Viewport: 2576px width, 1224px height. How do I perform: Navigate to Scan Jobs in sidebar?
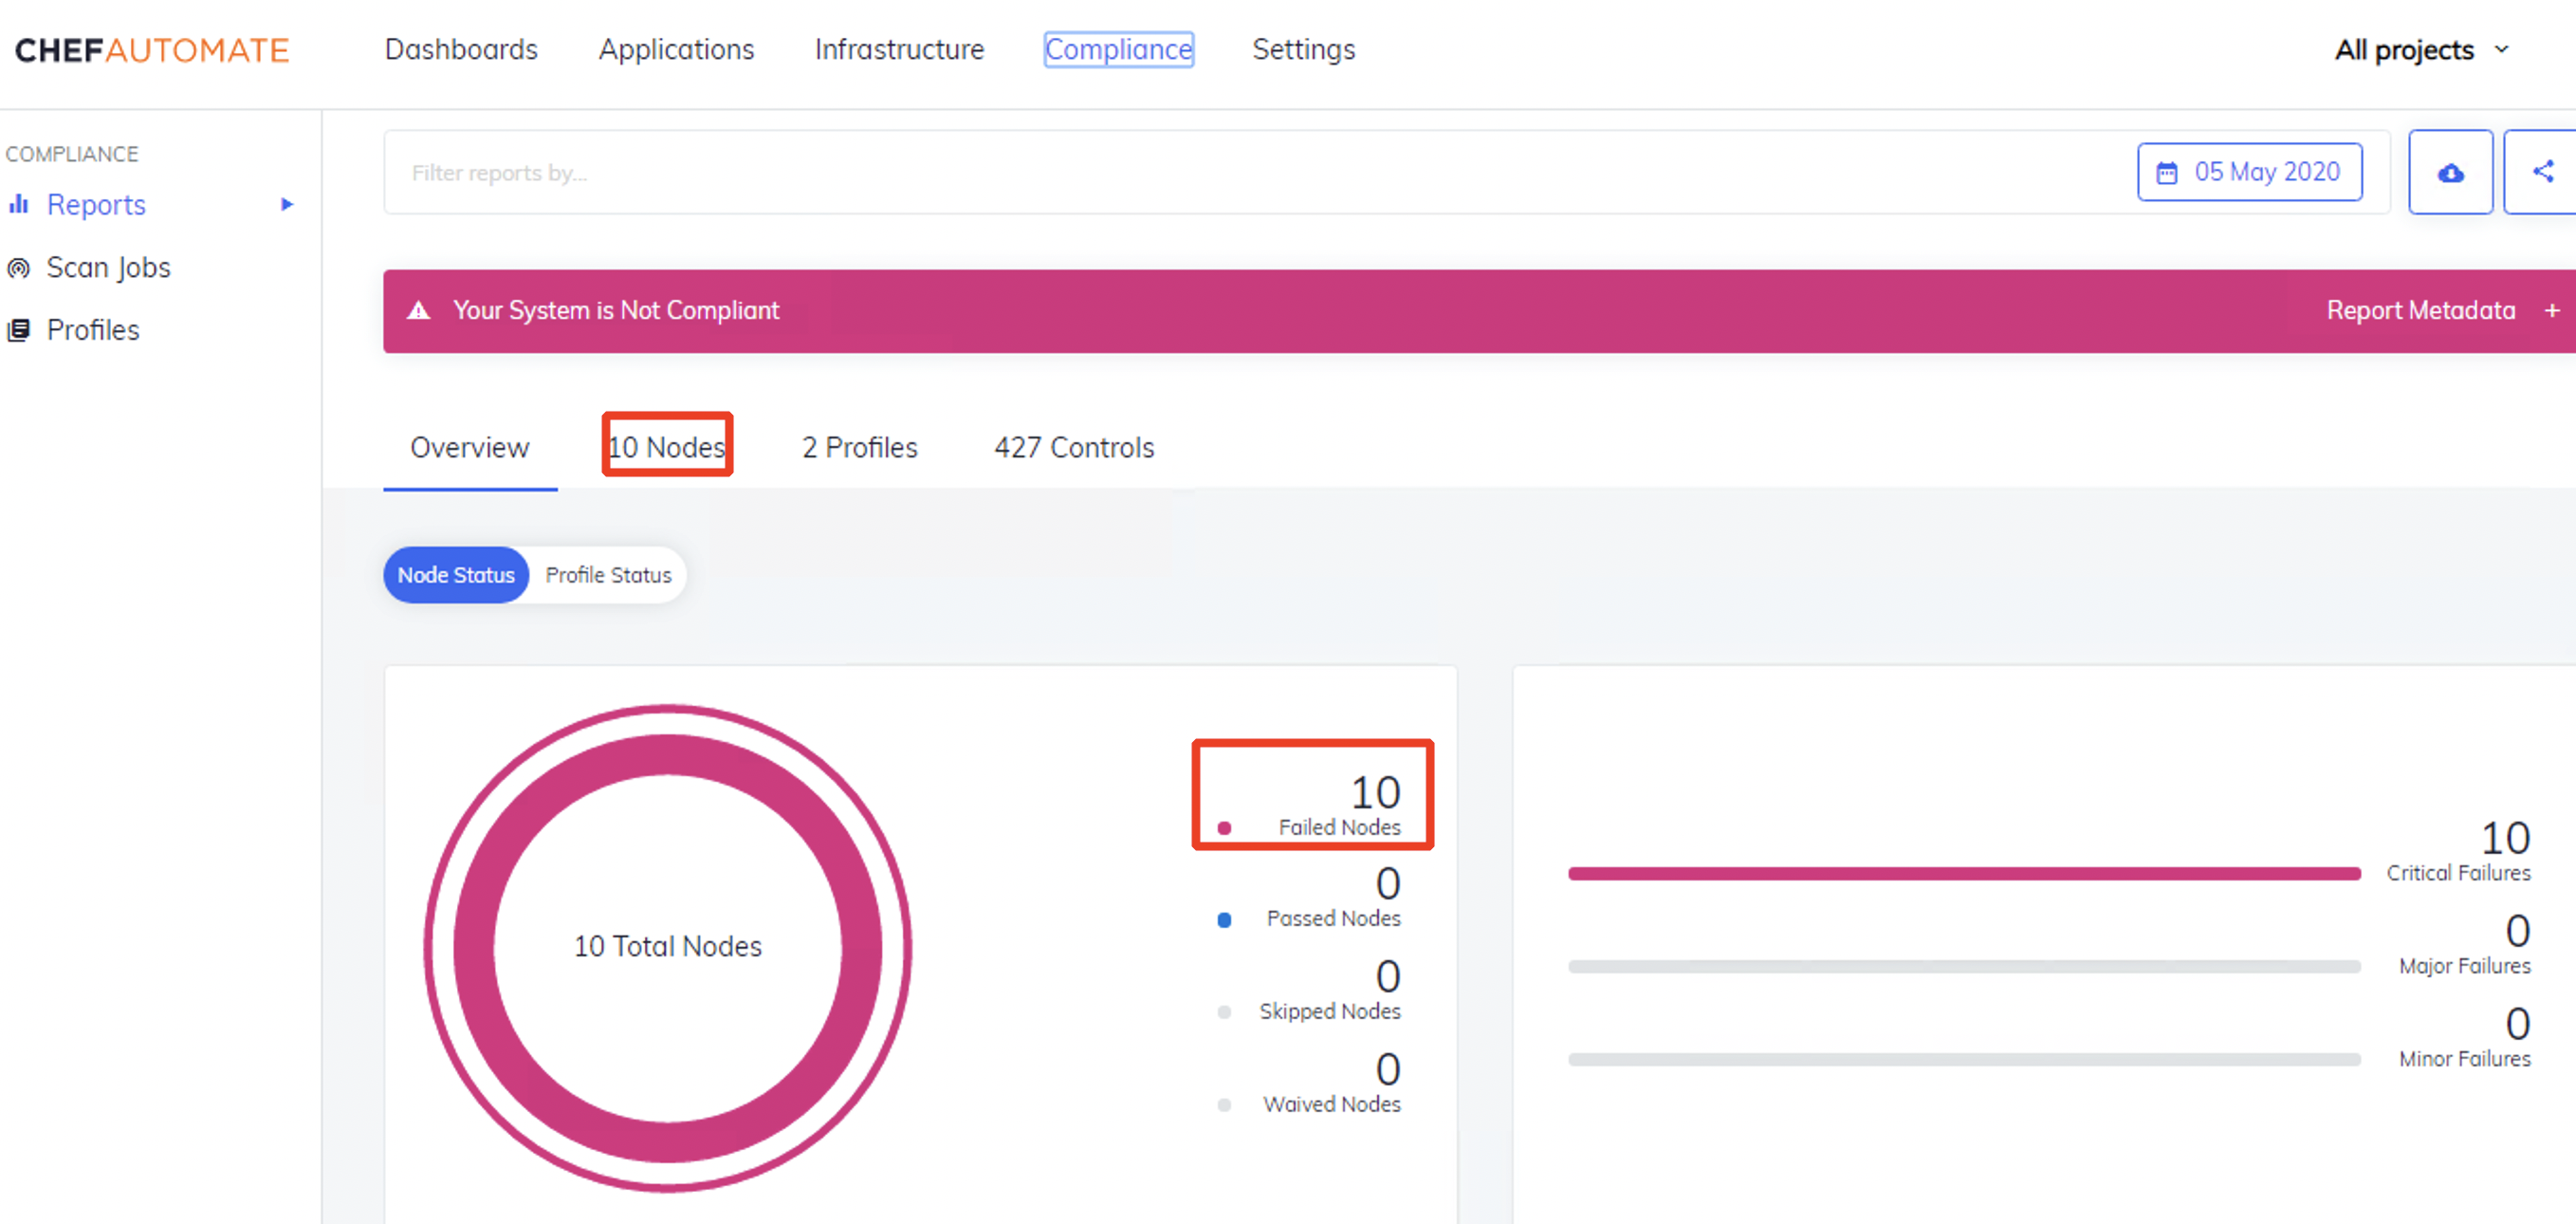point(108,268)
